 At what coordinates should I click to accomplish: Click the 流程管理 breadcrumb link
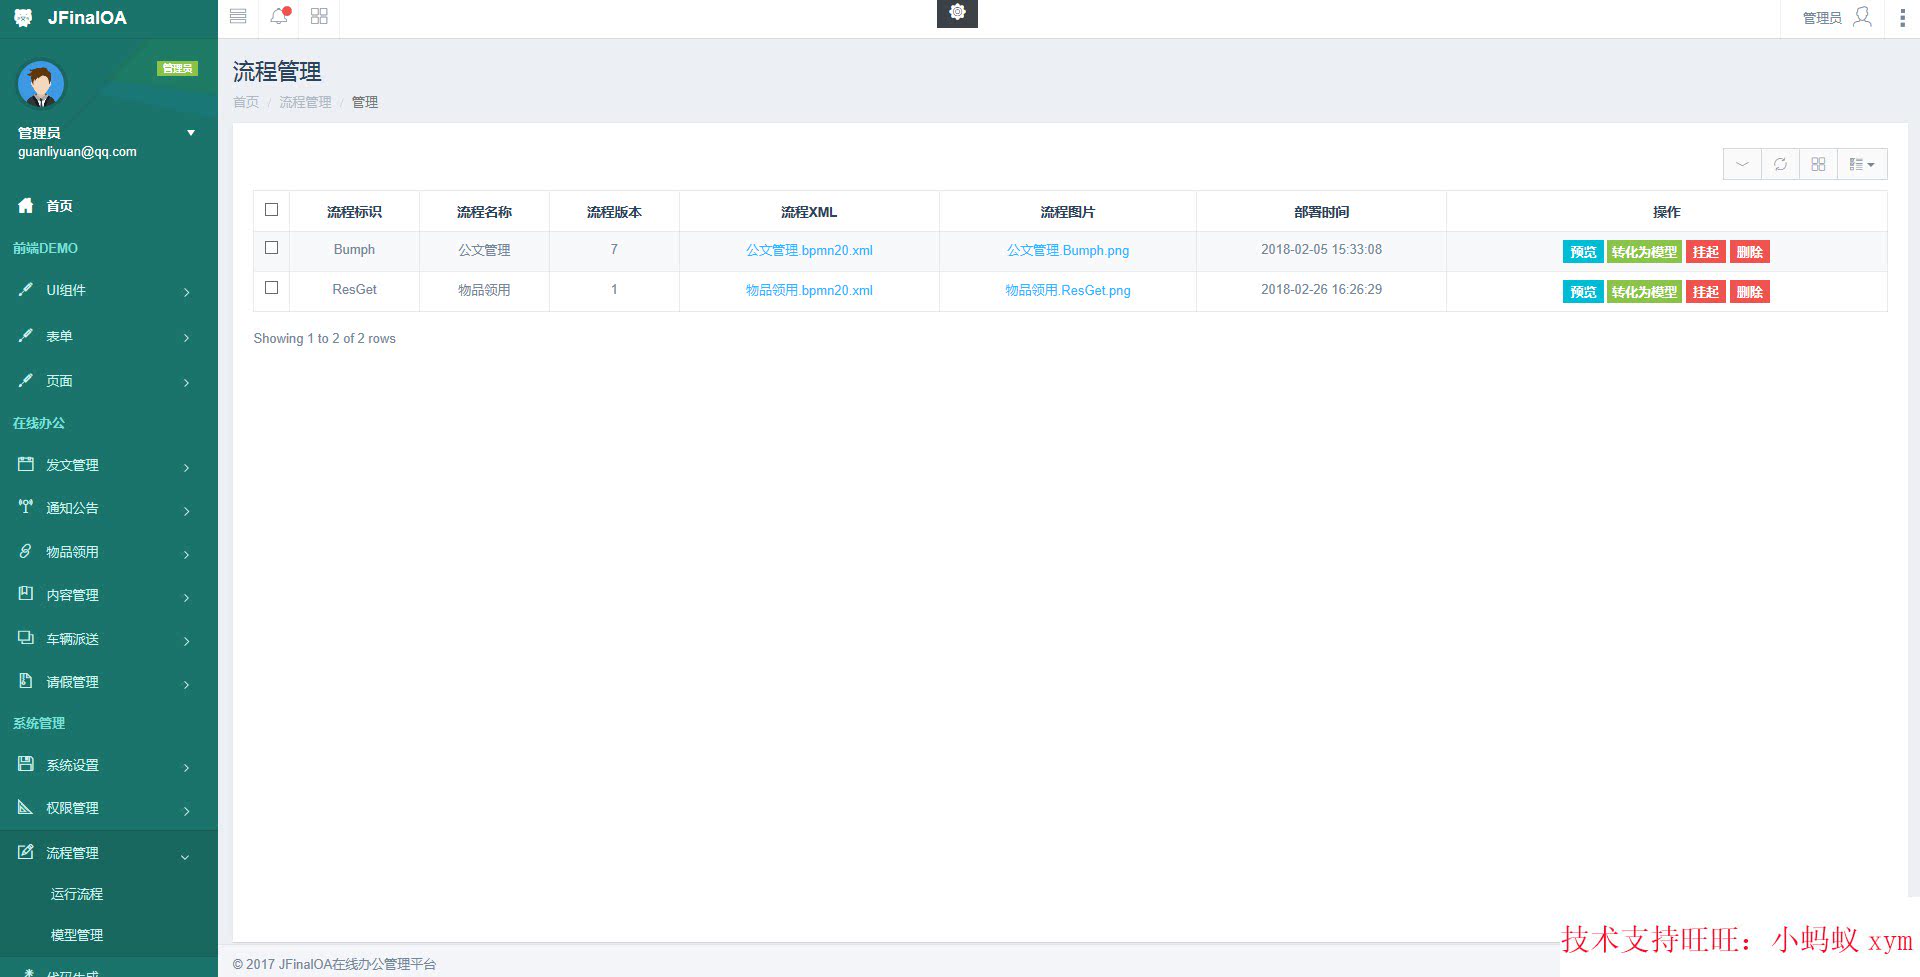(305, 102)
